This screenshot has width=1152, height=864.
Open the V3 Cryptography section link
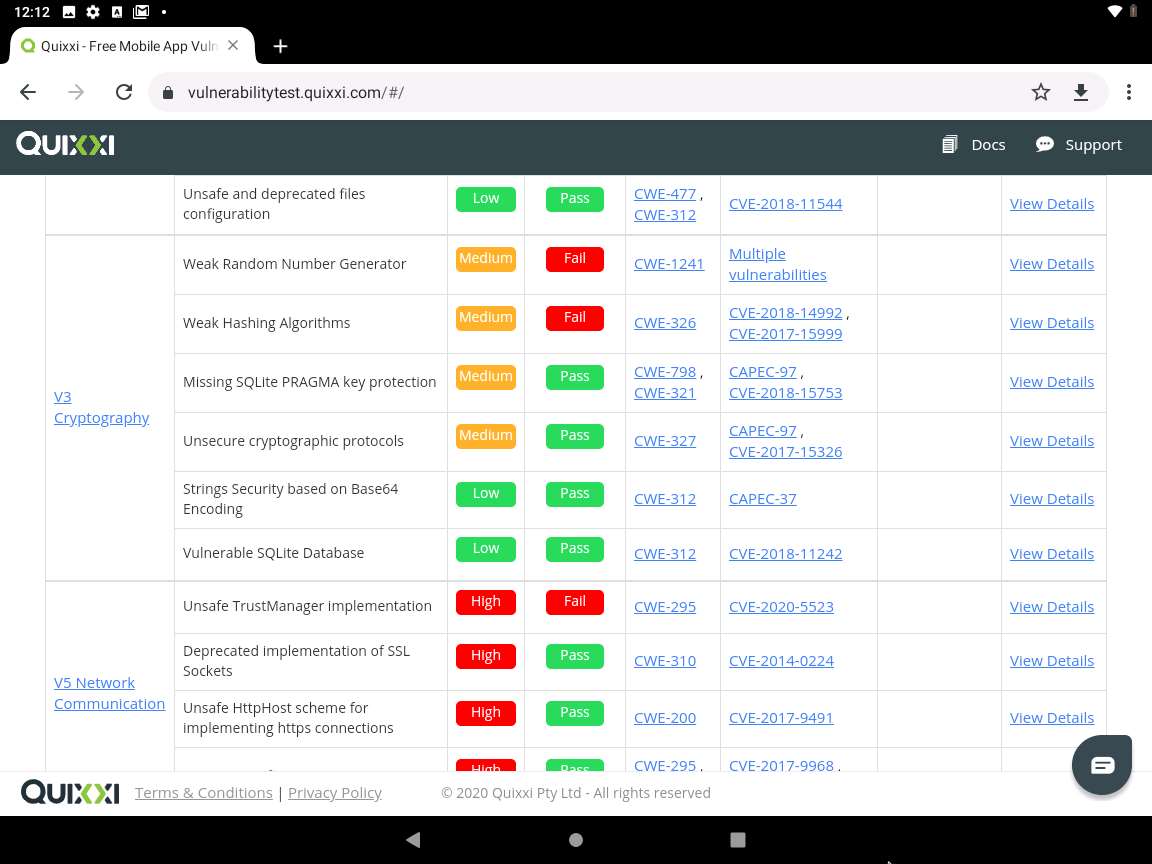[101, 406]
